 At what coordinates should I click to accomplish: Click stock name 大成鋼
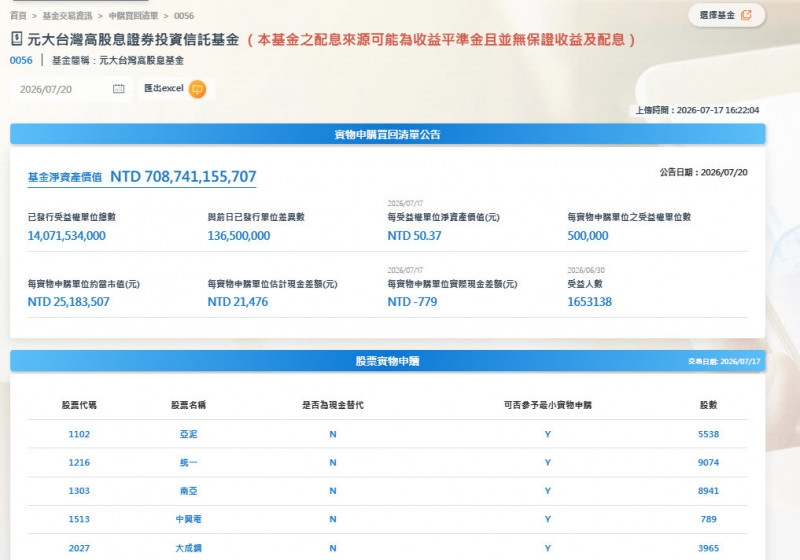[188, 548]
